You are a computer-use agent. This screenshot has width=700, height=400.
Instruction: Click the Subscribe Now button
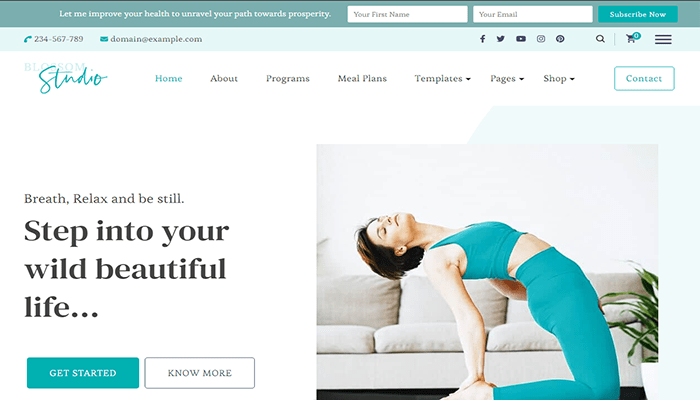point(638,14)
